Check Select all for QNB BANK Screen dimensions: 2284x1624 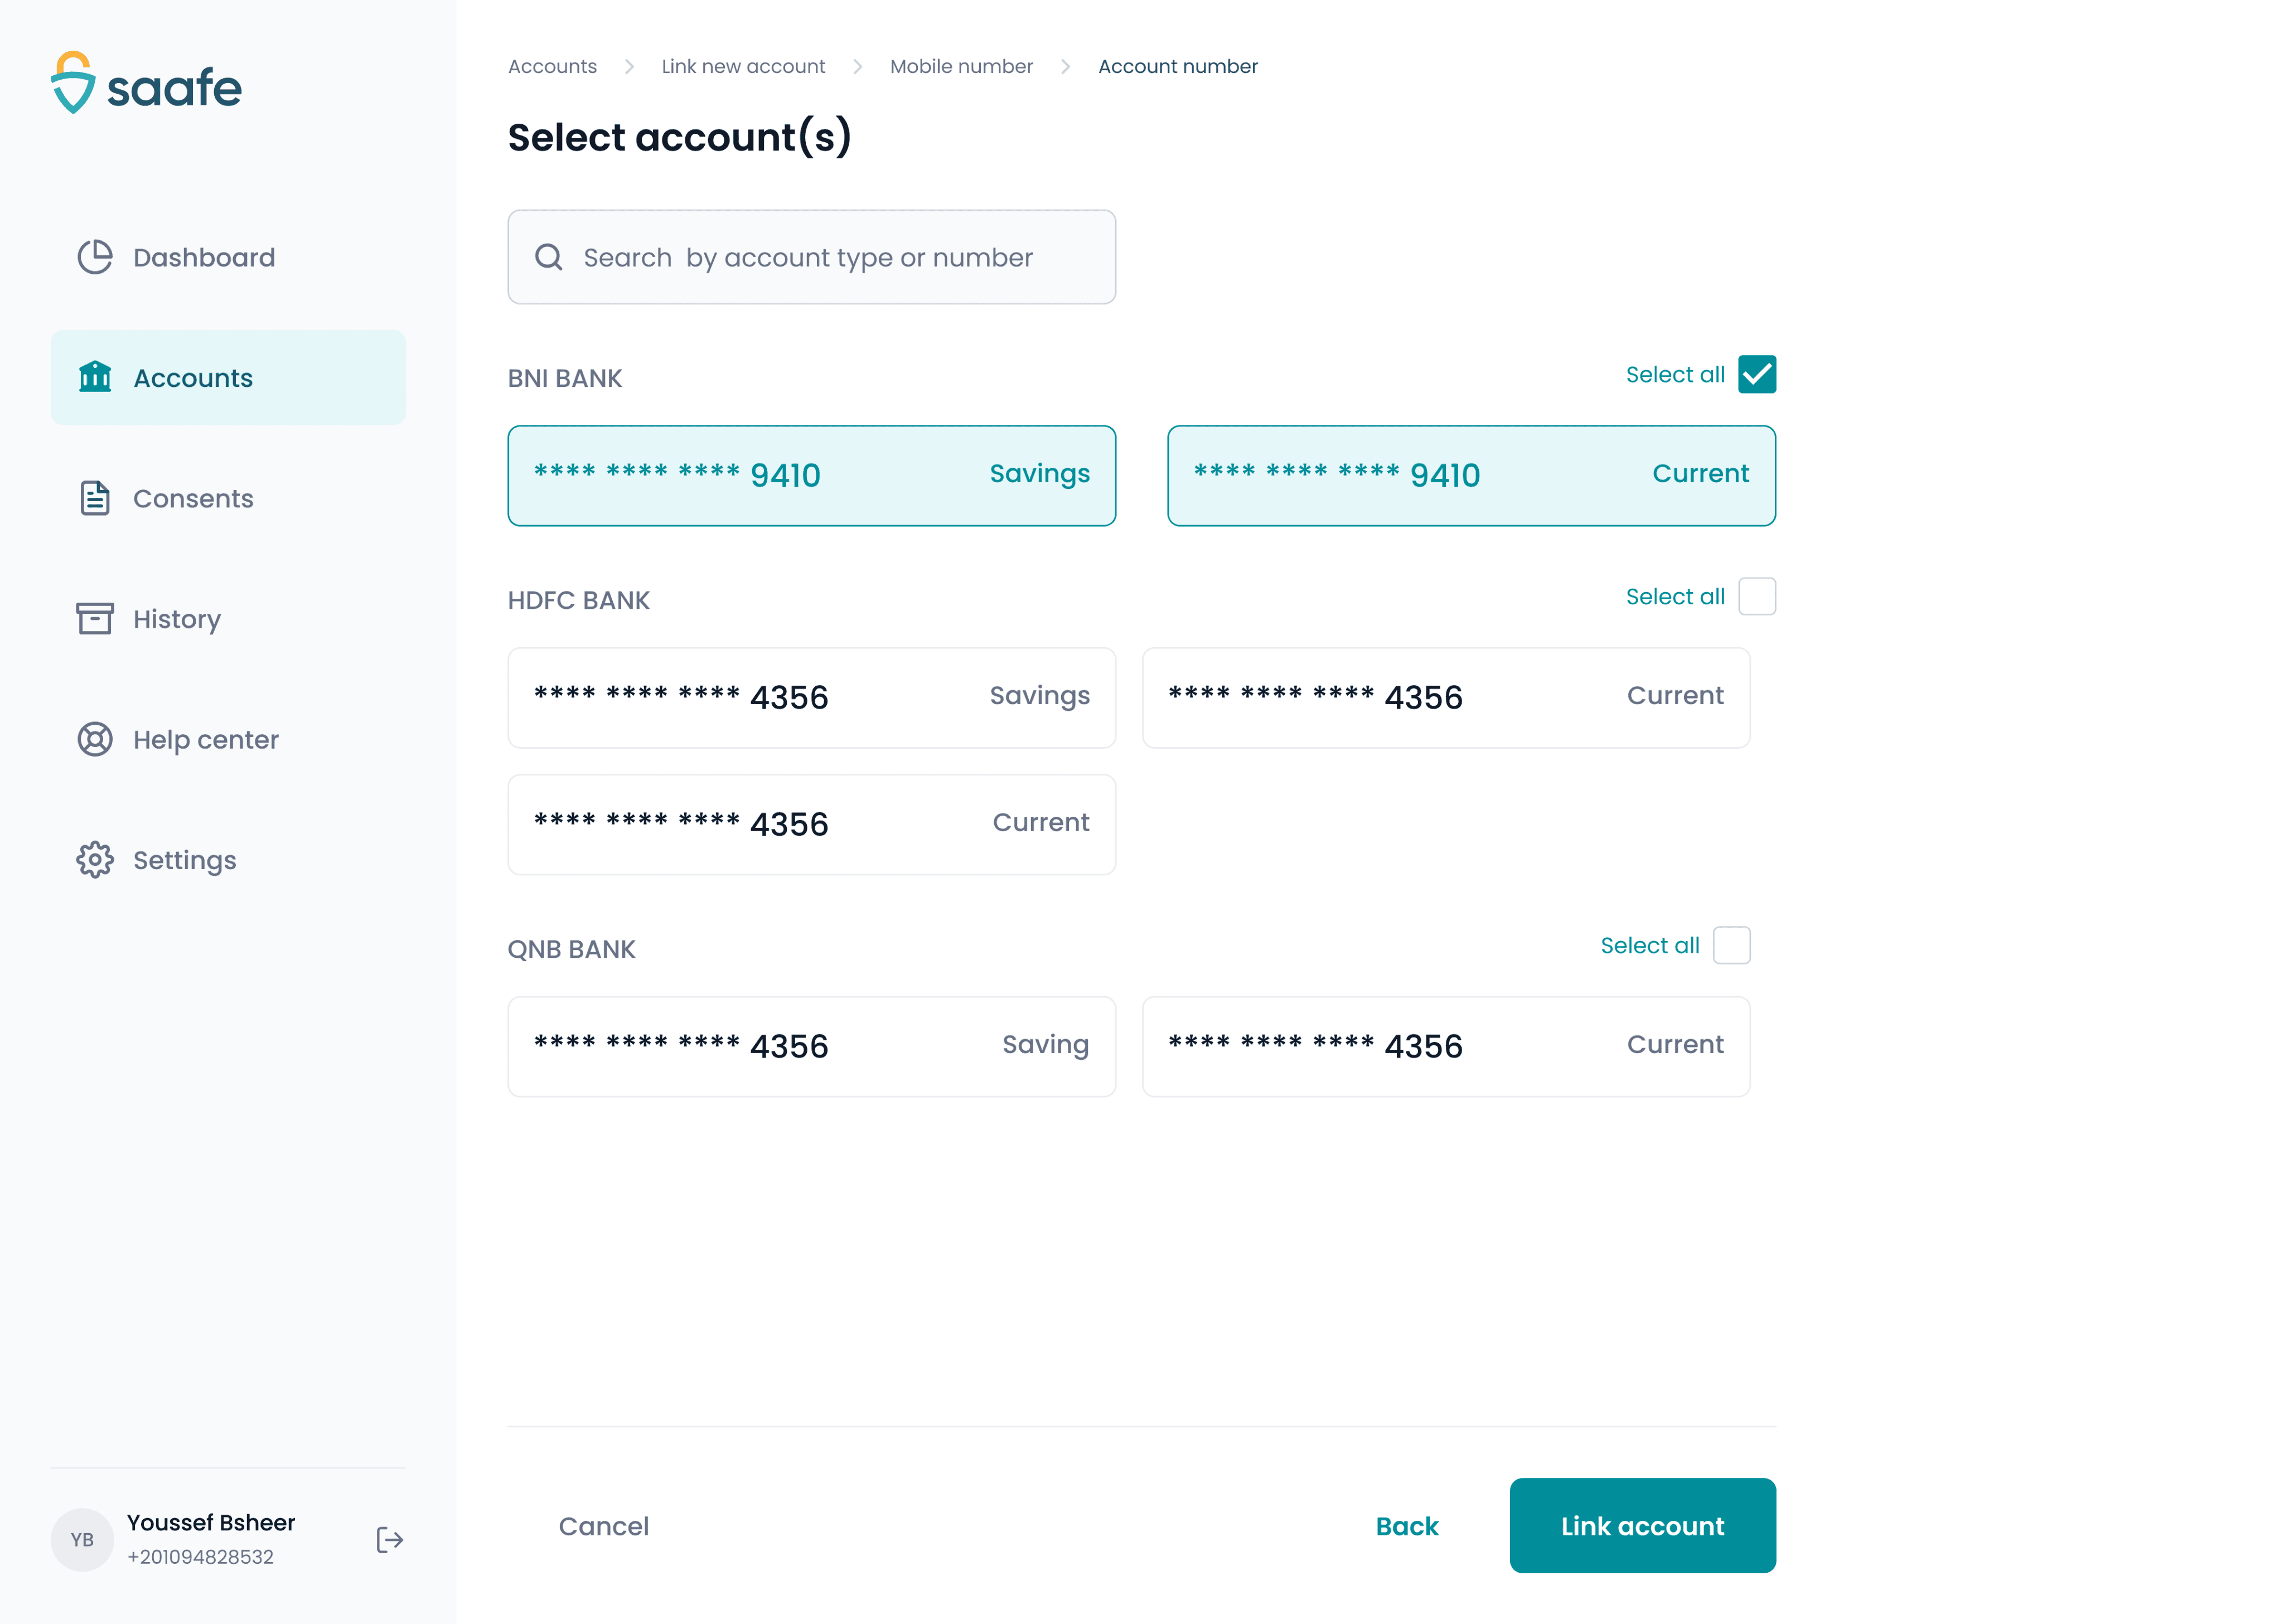[1732, 946]
